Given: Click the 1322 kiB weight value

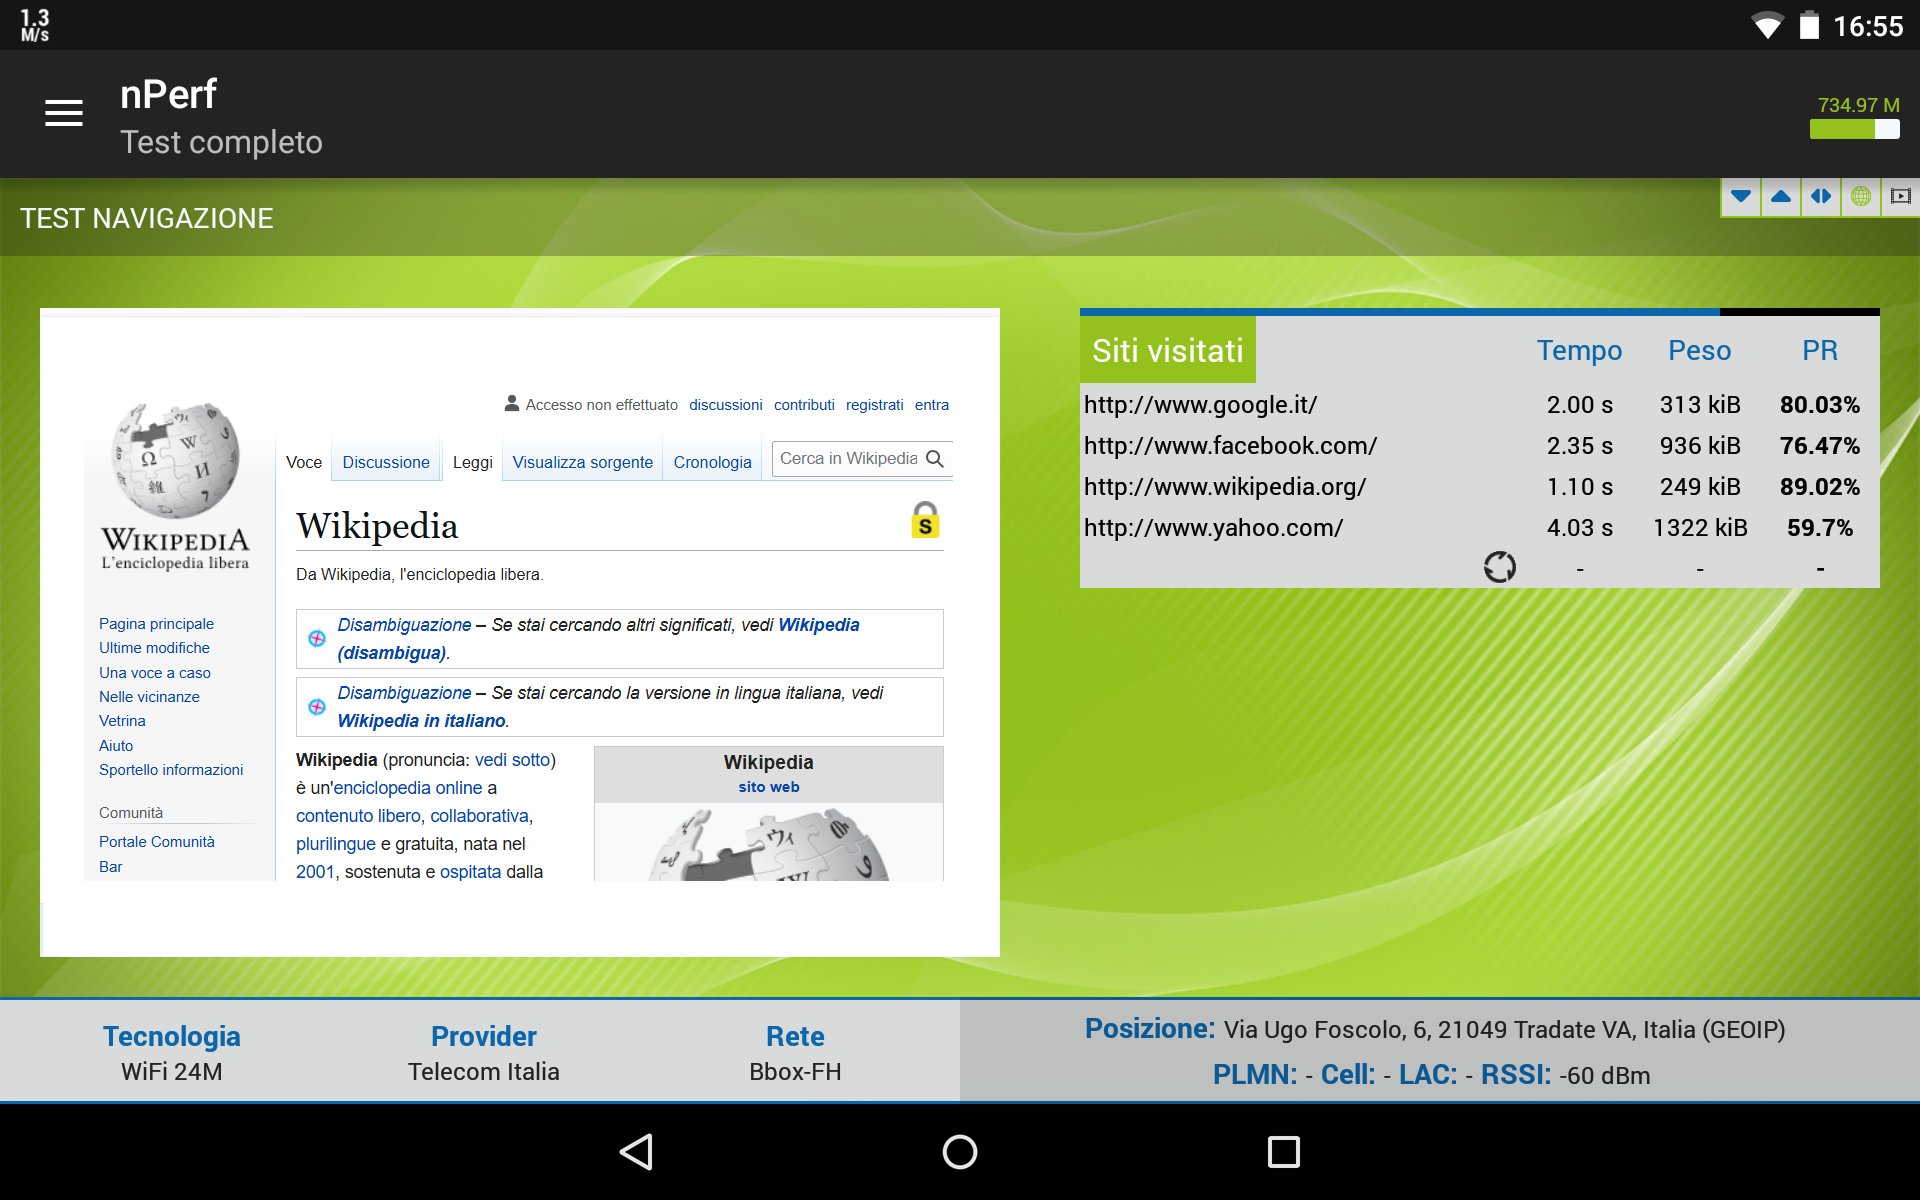Looking at the screenshot, I should click(1700, 528).
